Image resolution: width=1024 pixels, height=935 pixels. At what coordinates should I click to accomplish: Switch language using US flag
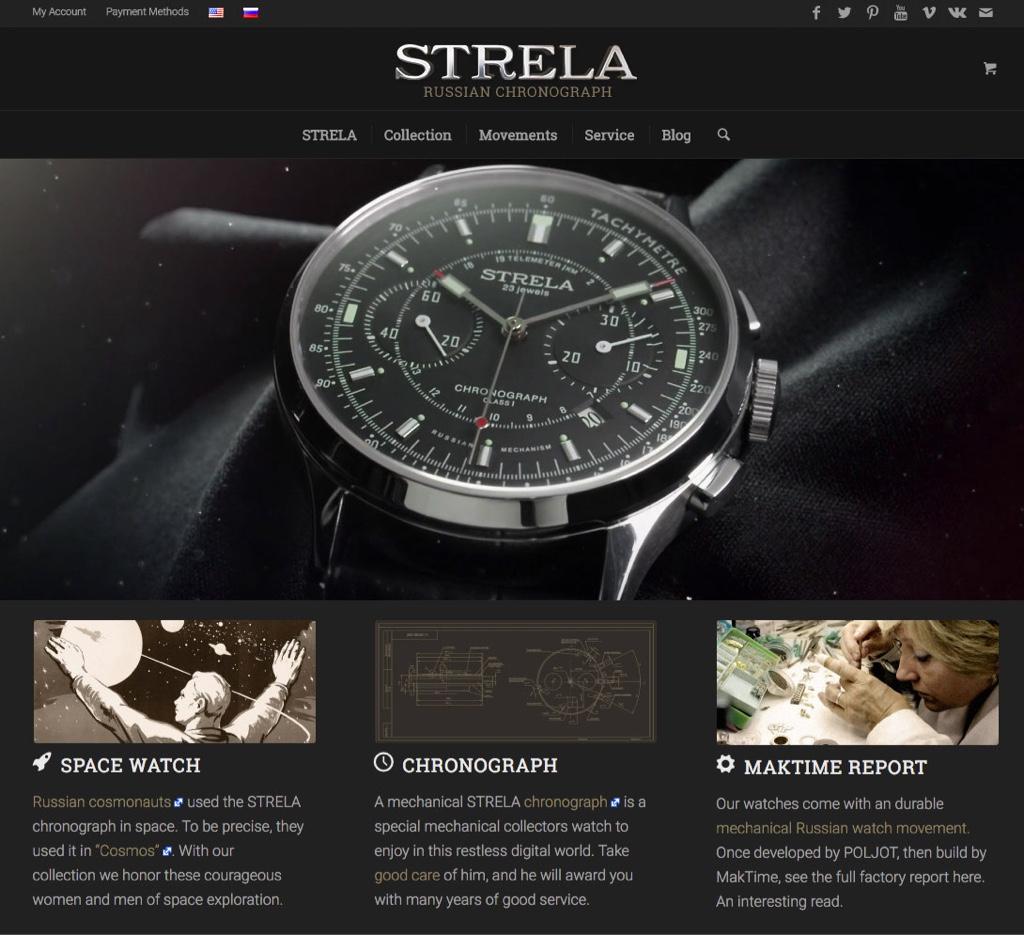pyautogui.click(x=216, y=12)
